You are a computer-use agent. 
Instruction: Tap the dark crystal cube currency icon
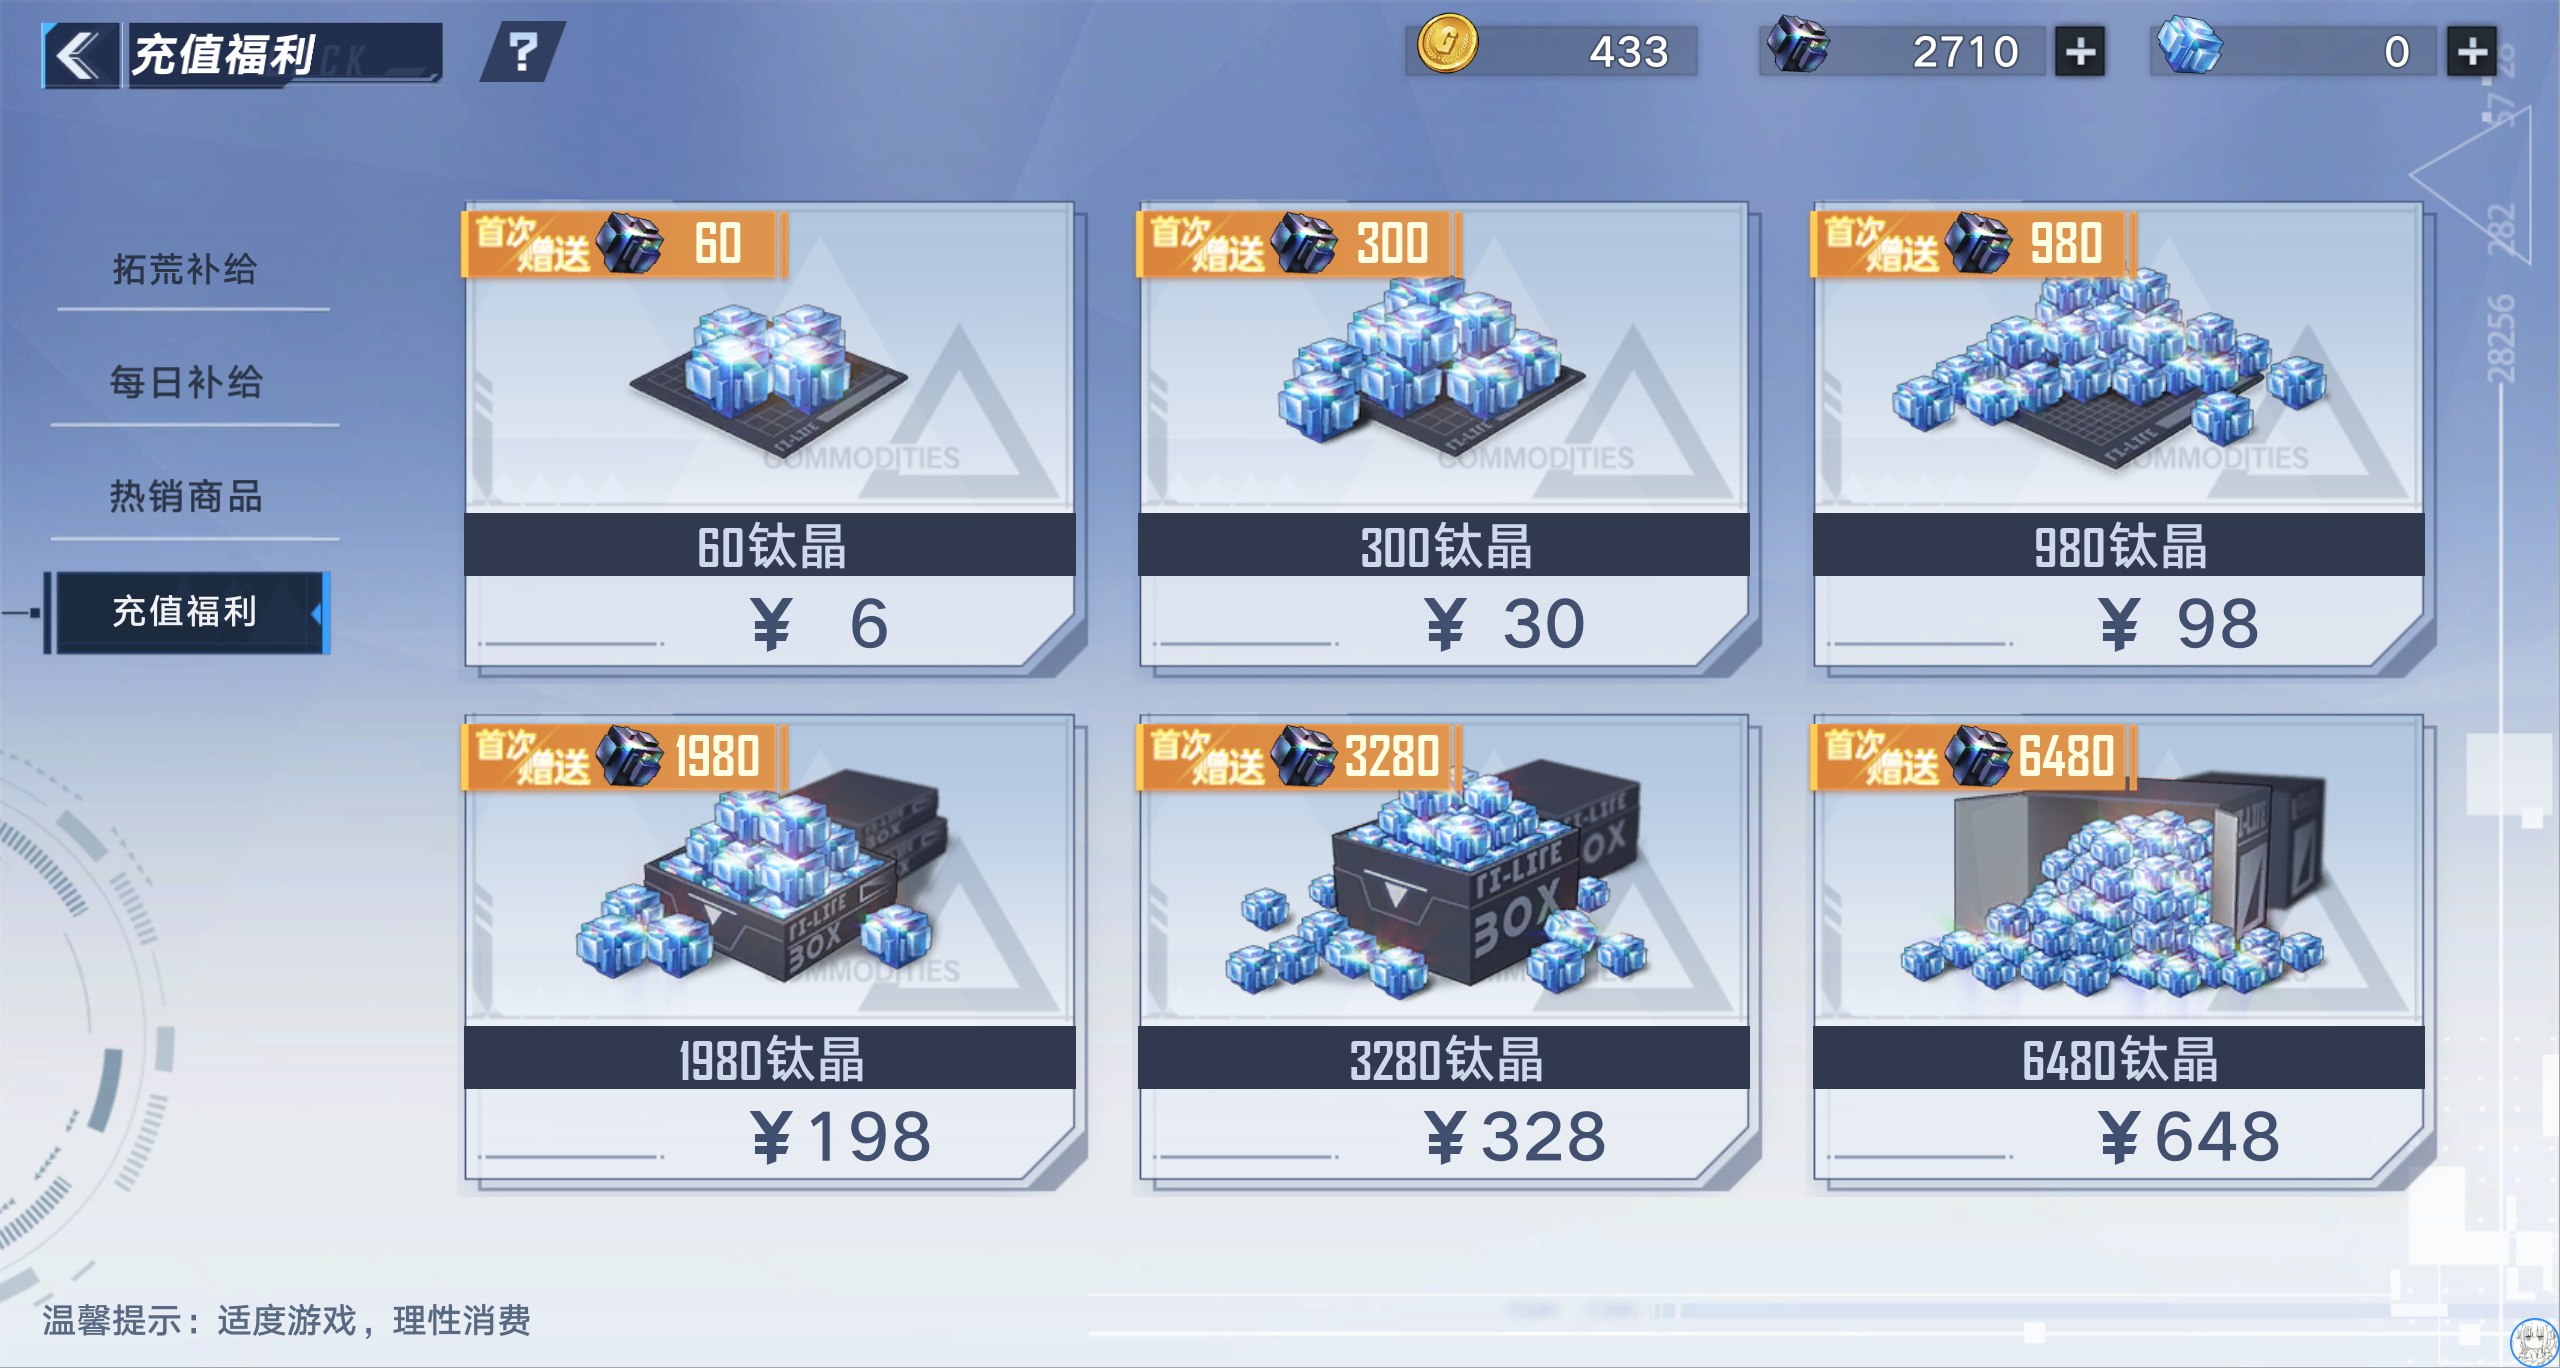pos(1797,45)
